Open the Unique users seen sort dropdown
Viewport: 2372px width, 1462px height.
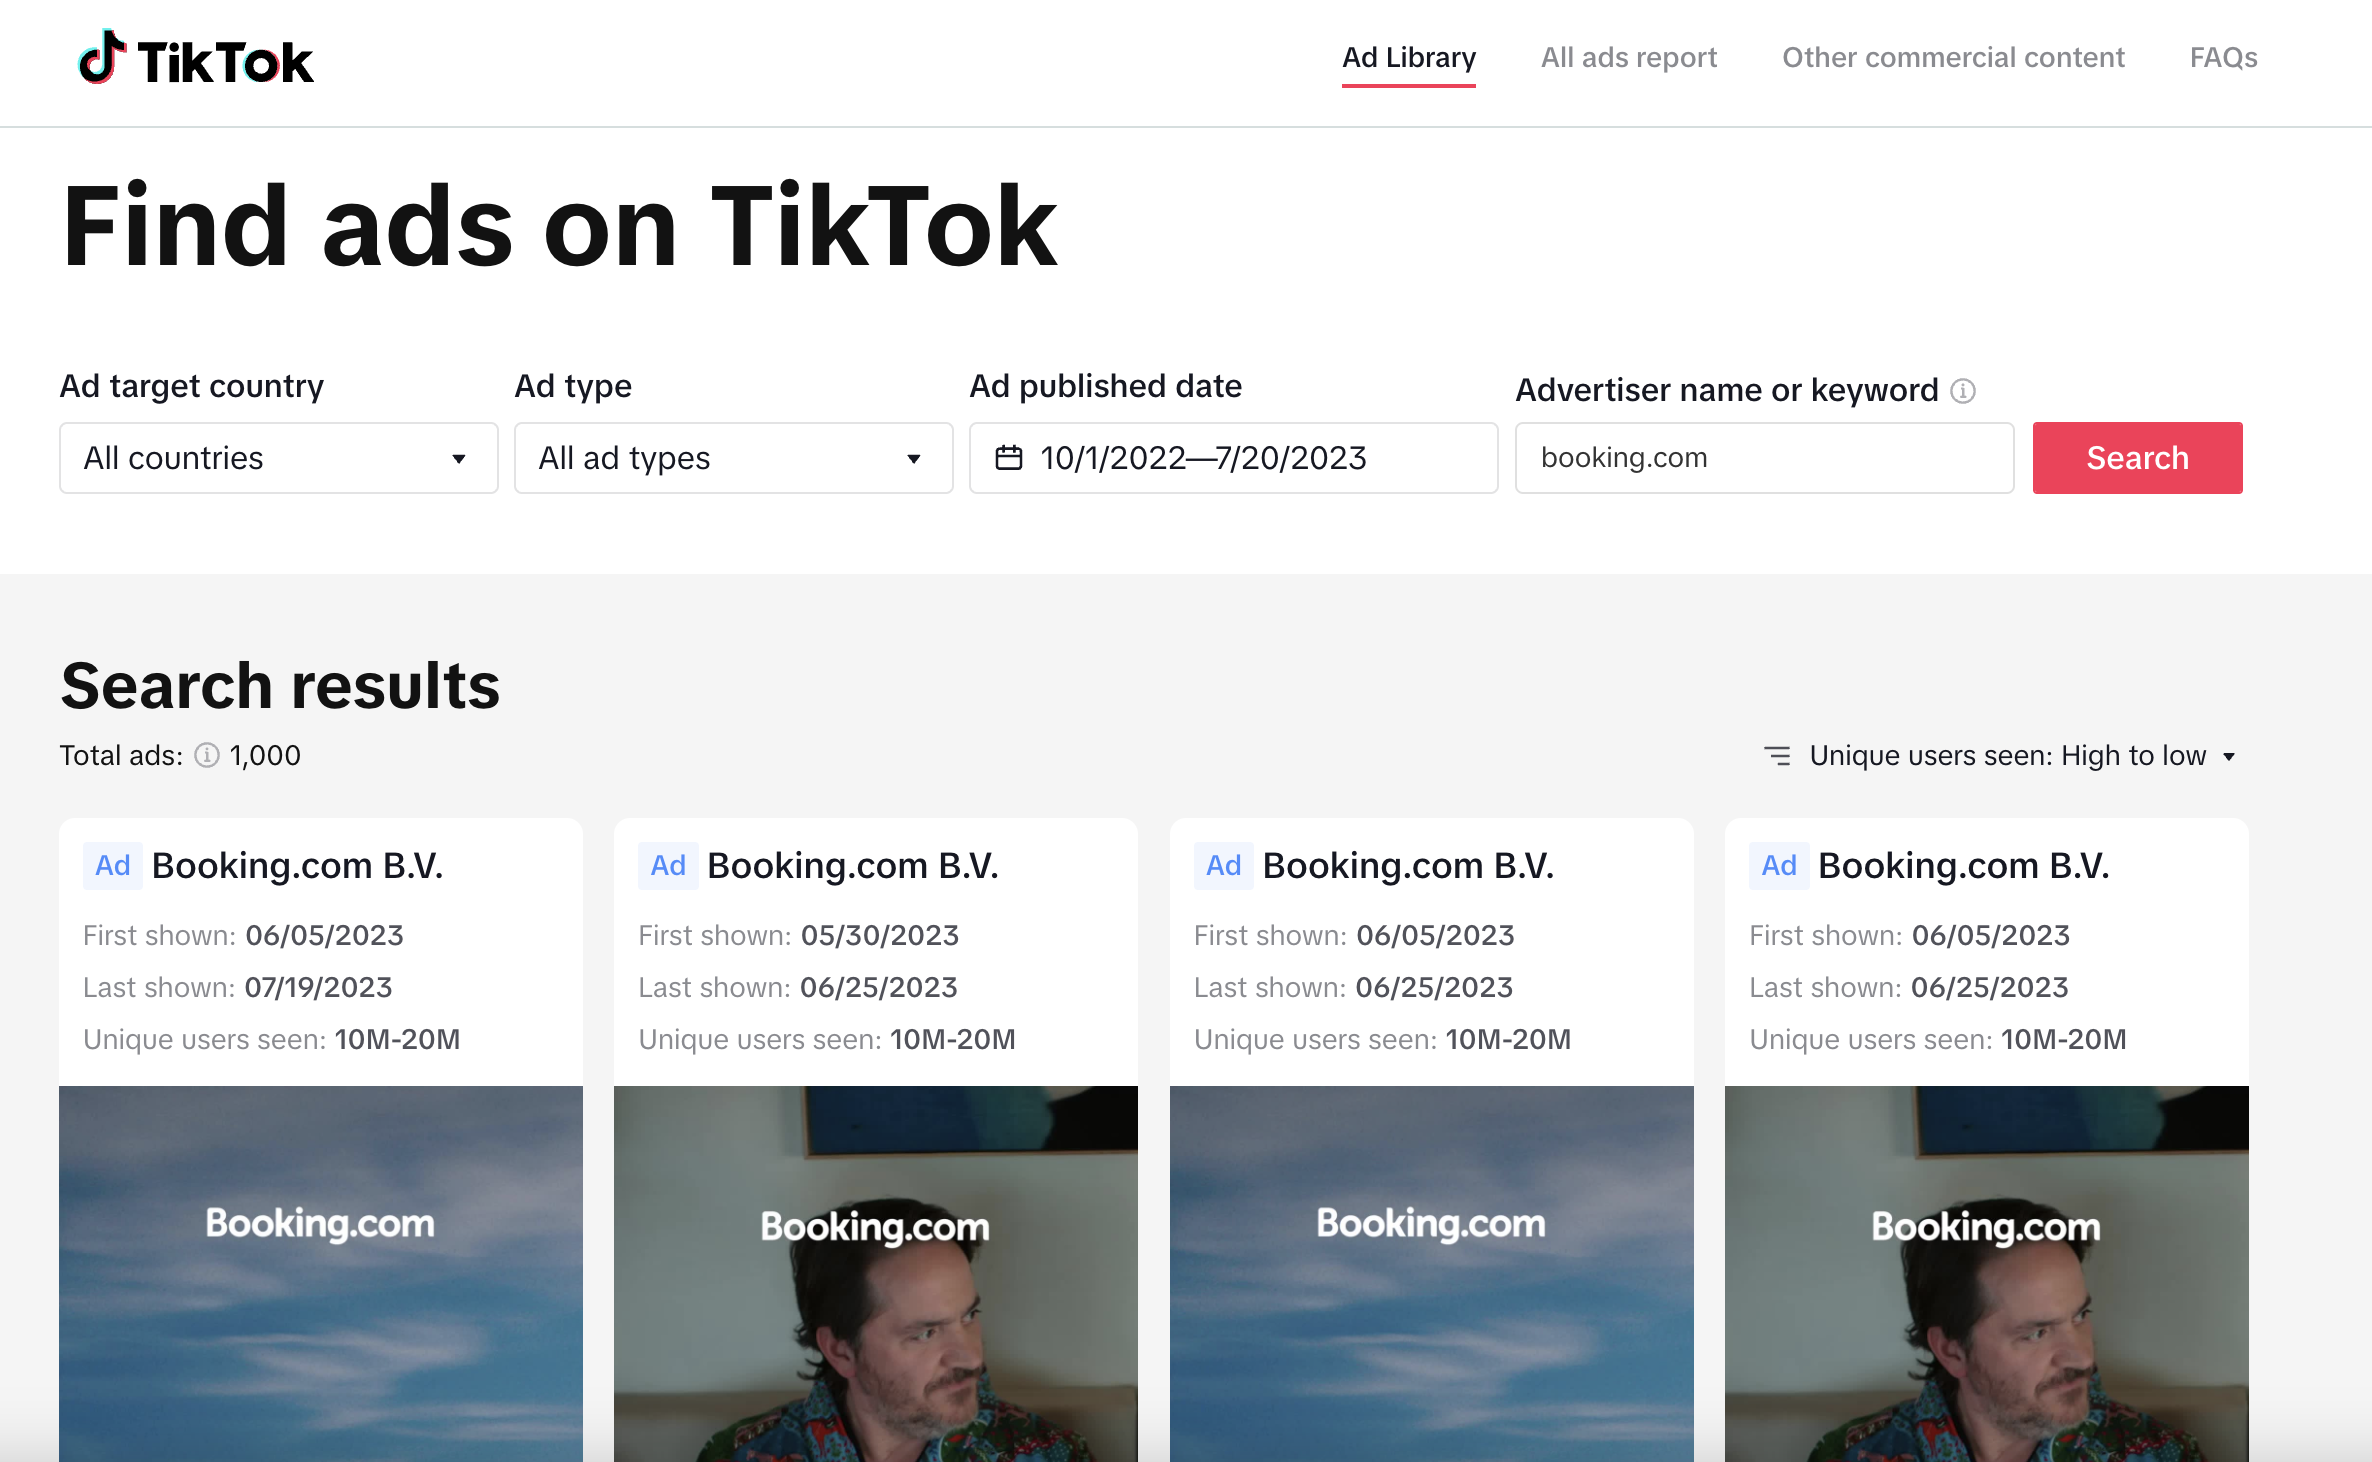coord(2002,756)
